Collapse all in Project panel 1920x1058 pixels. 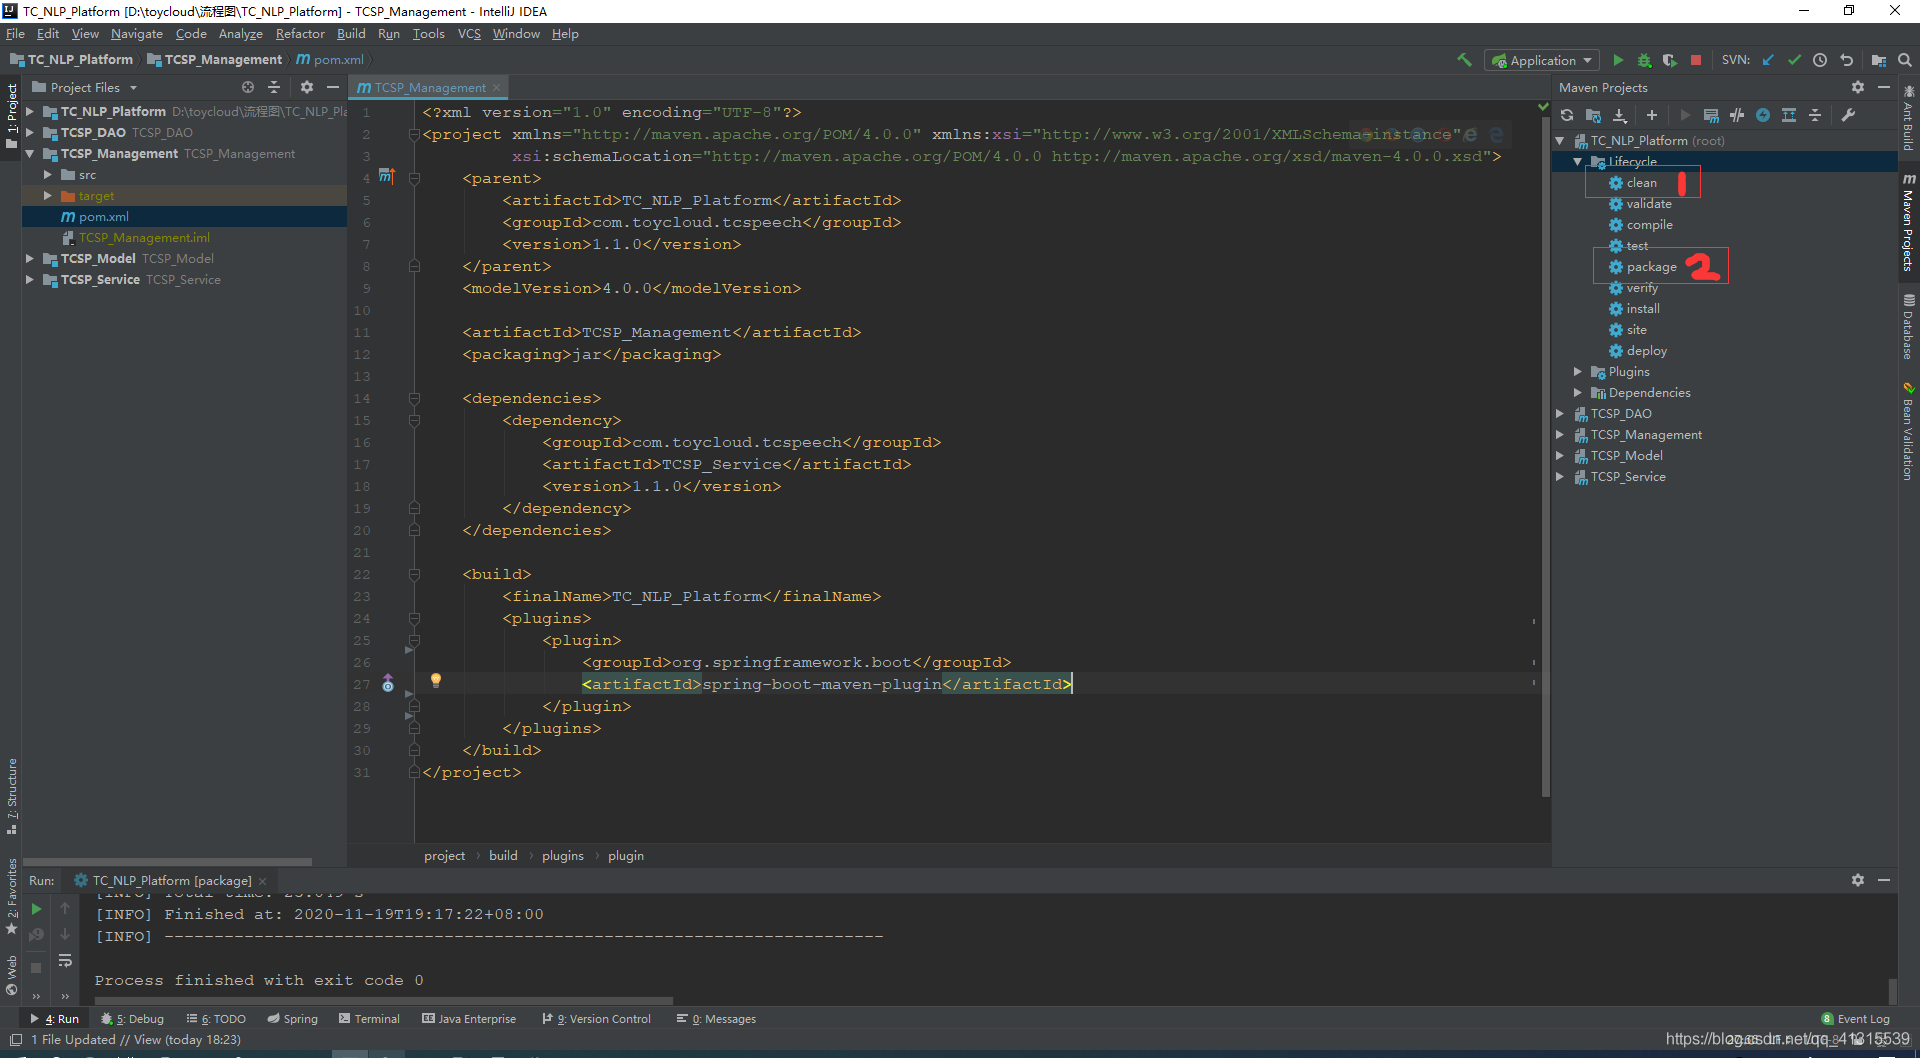[274, 87]
